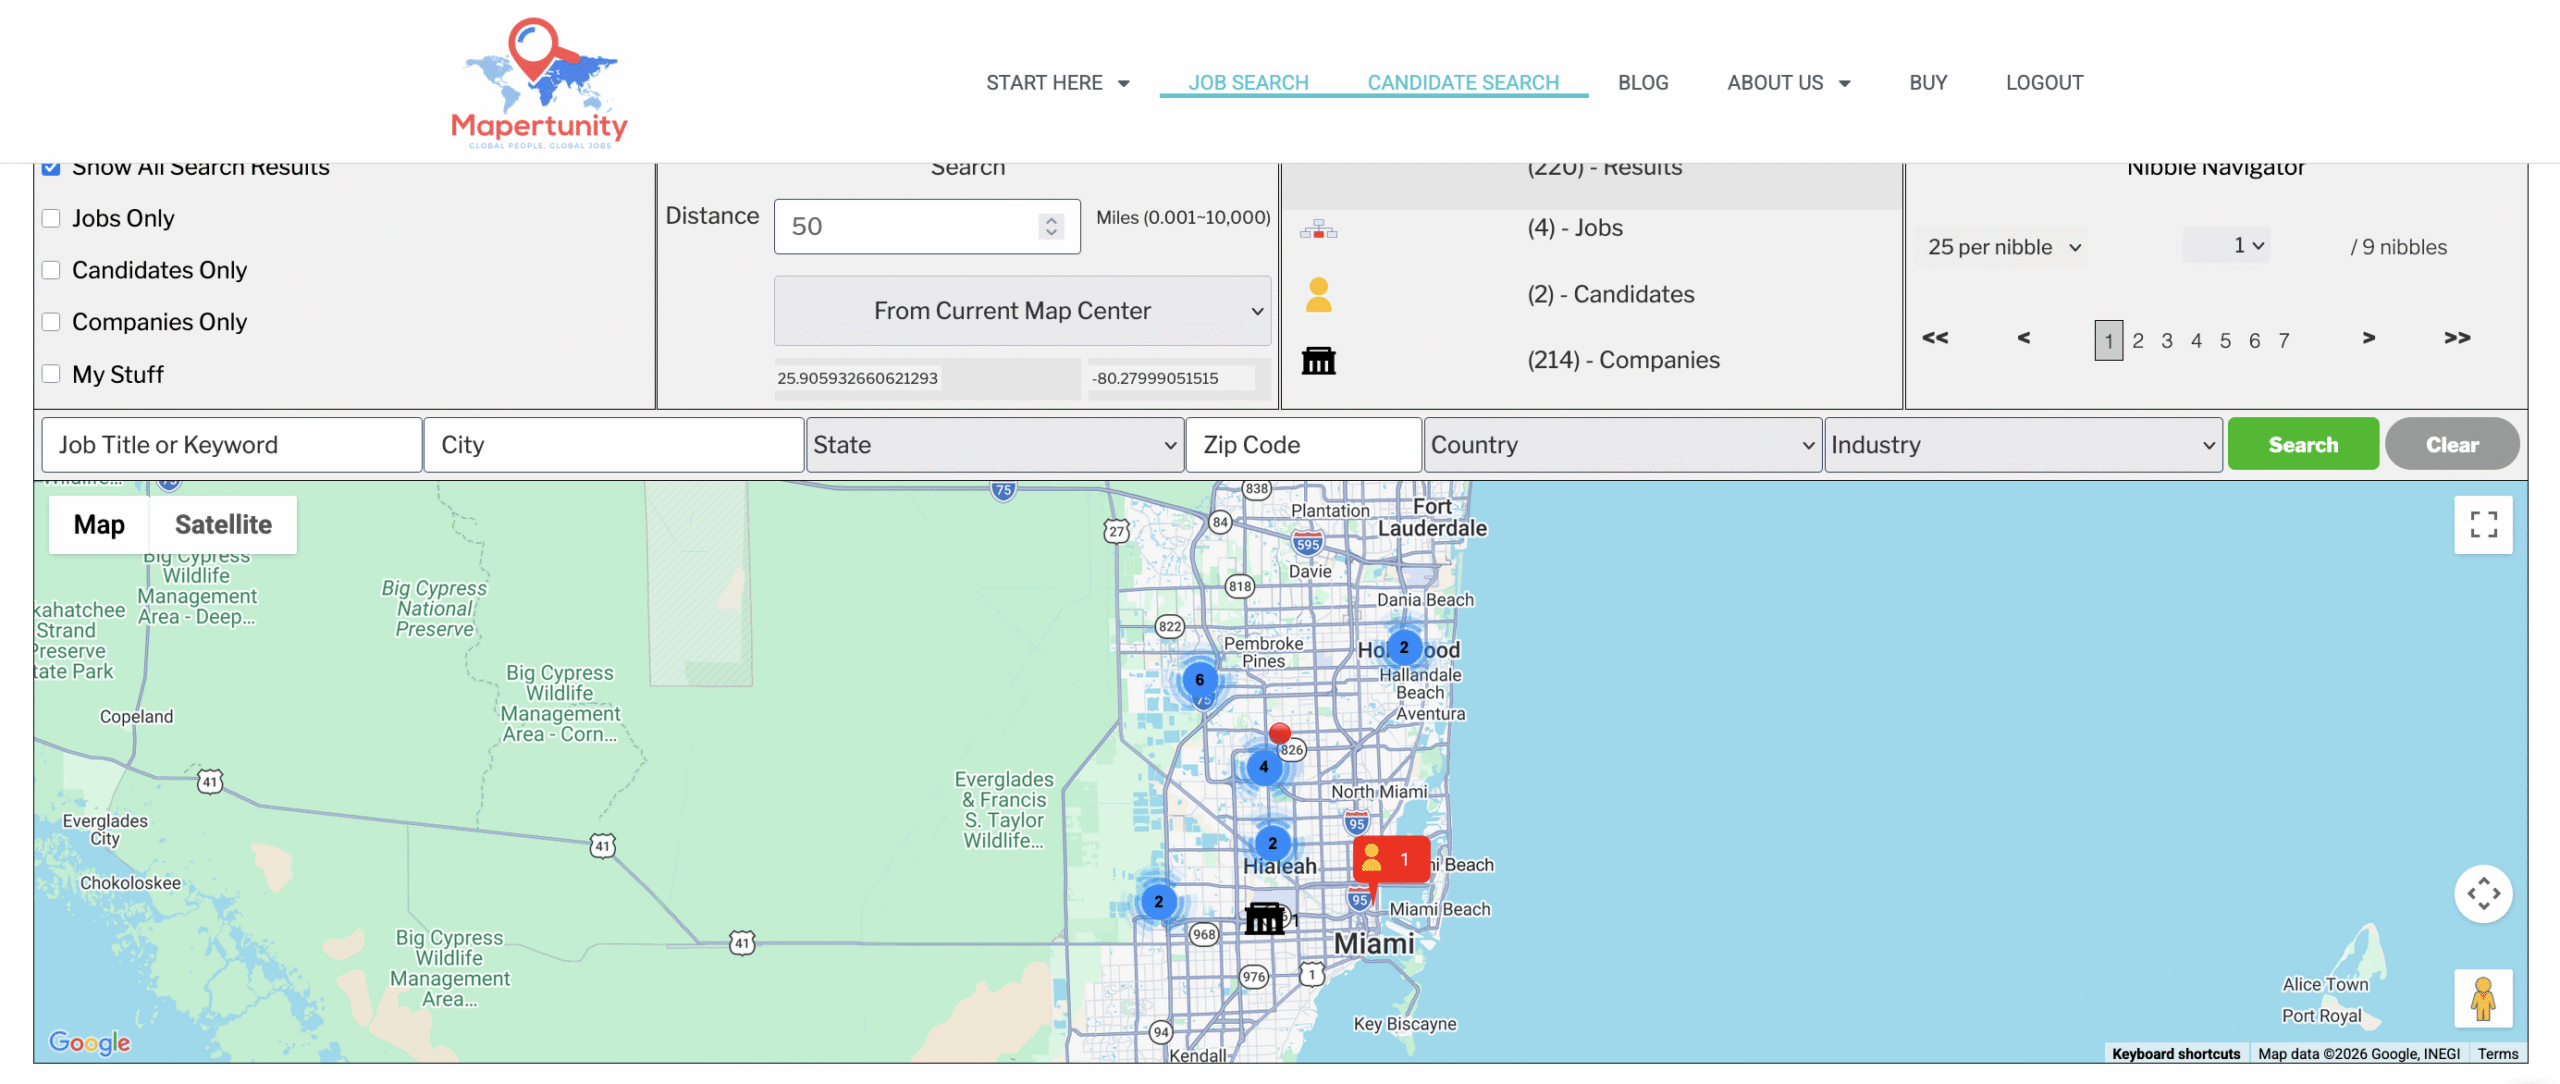The image size is (2560, 1084).
Task: Open the 25 per nibble dropdown
Action: coord(2003,247)
